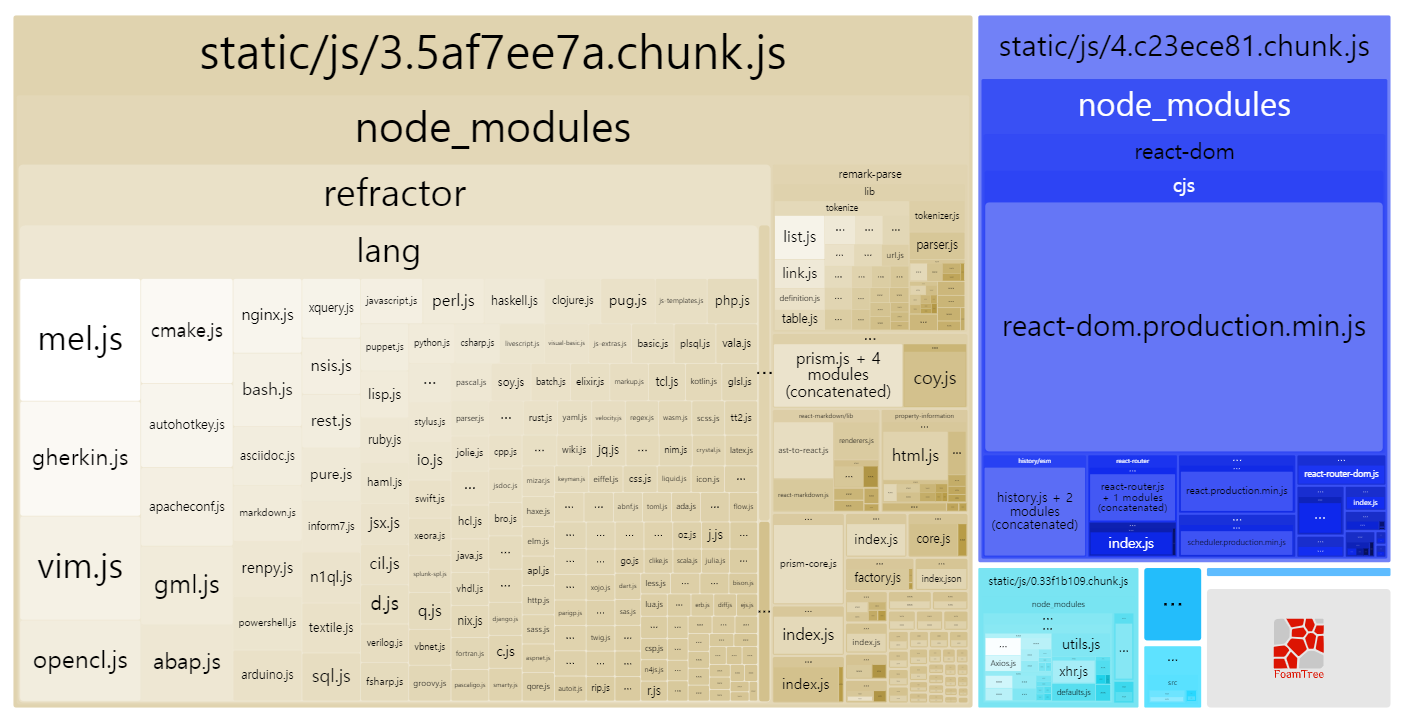Choose the sql.js cell
The width and height of the screenshot is (1405, 722).
331,677
